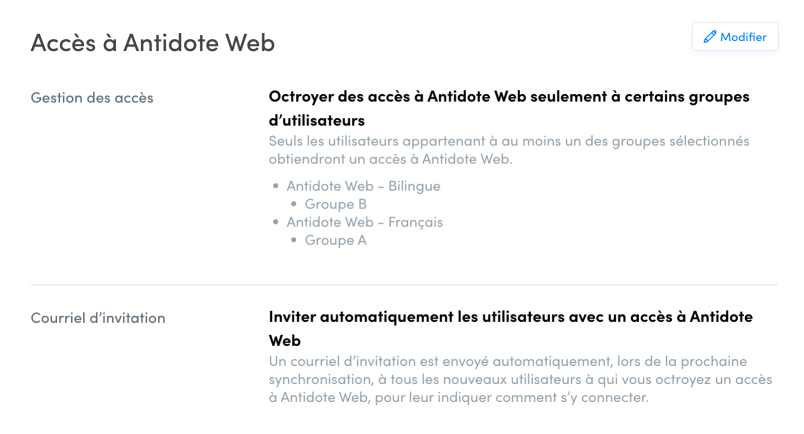
Task: Click the Courriel d'invitation label
Action: click(98, 318)
